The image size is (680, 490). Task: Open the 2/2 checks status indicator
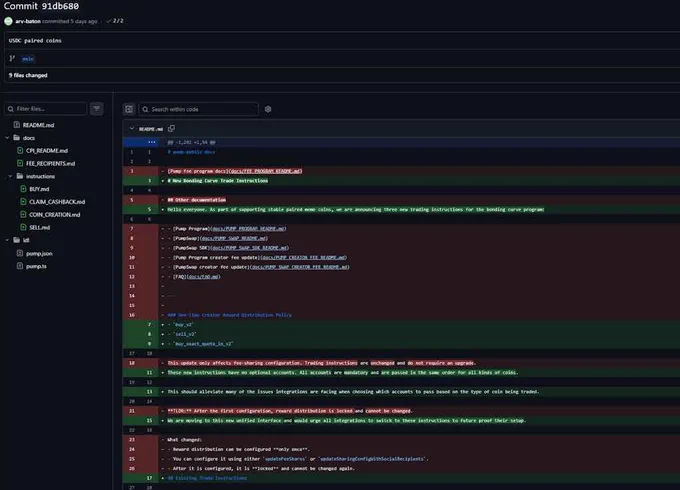point(115,21)
